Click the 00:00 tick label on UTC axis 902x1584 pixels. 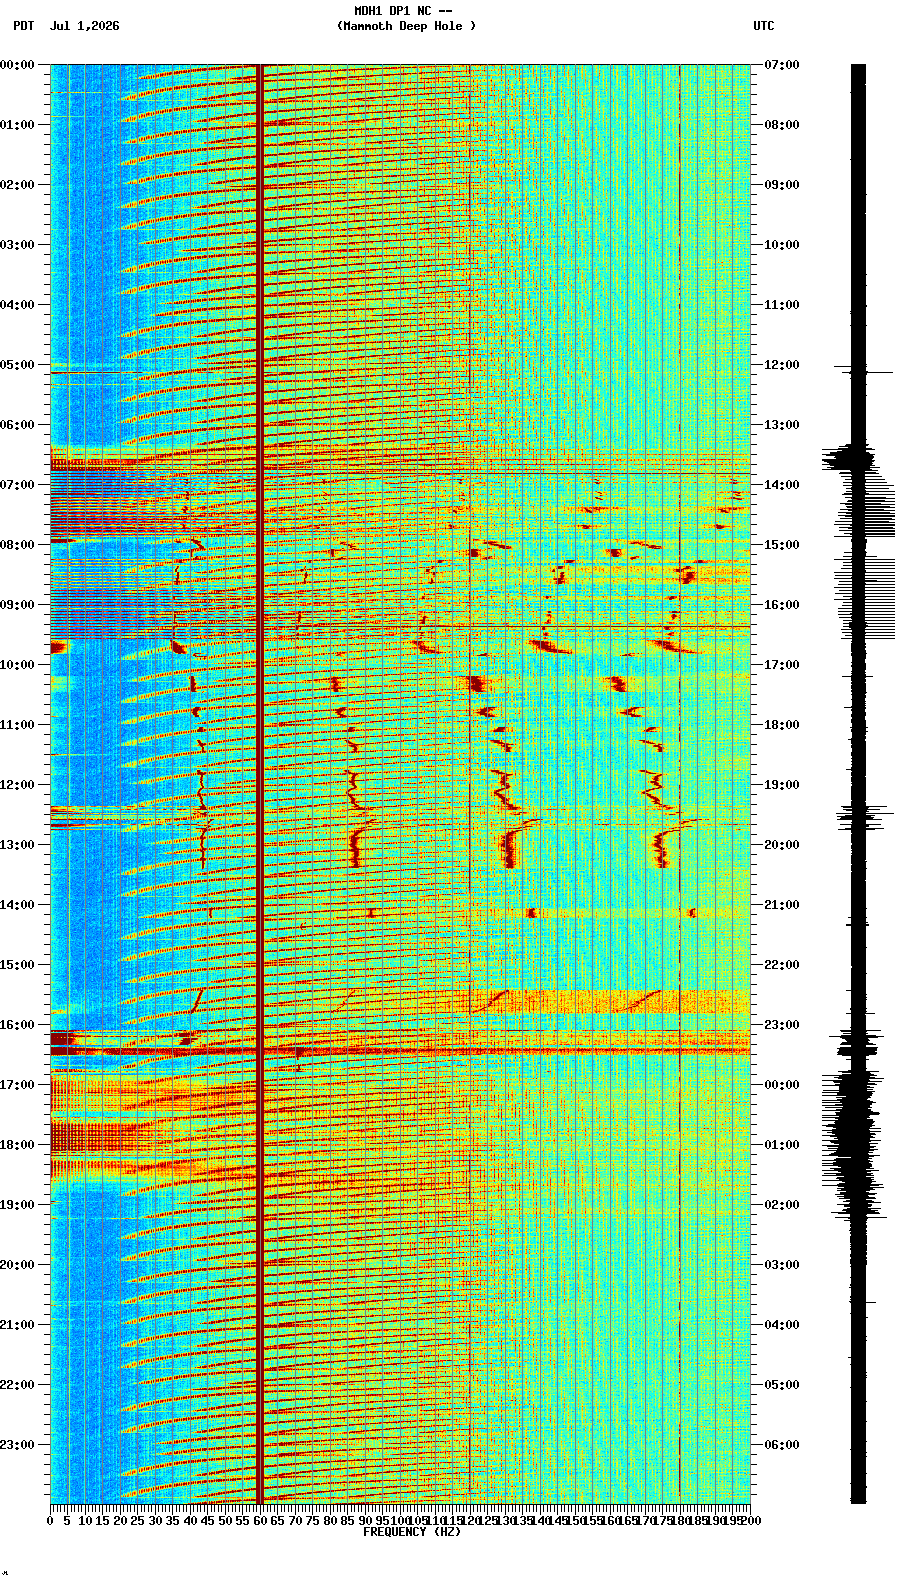[x=782, y=1085]
